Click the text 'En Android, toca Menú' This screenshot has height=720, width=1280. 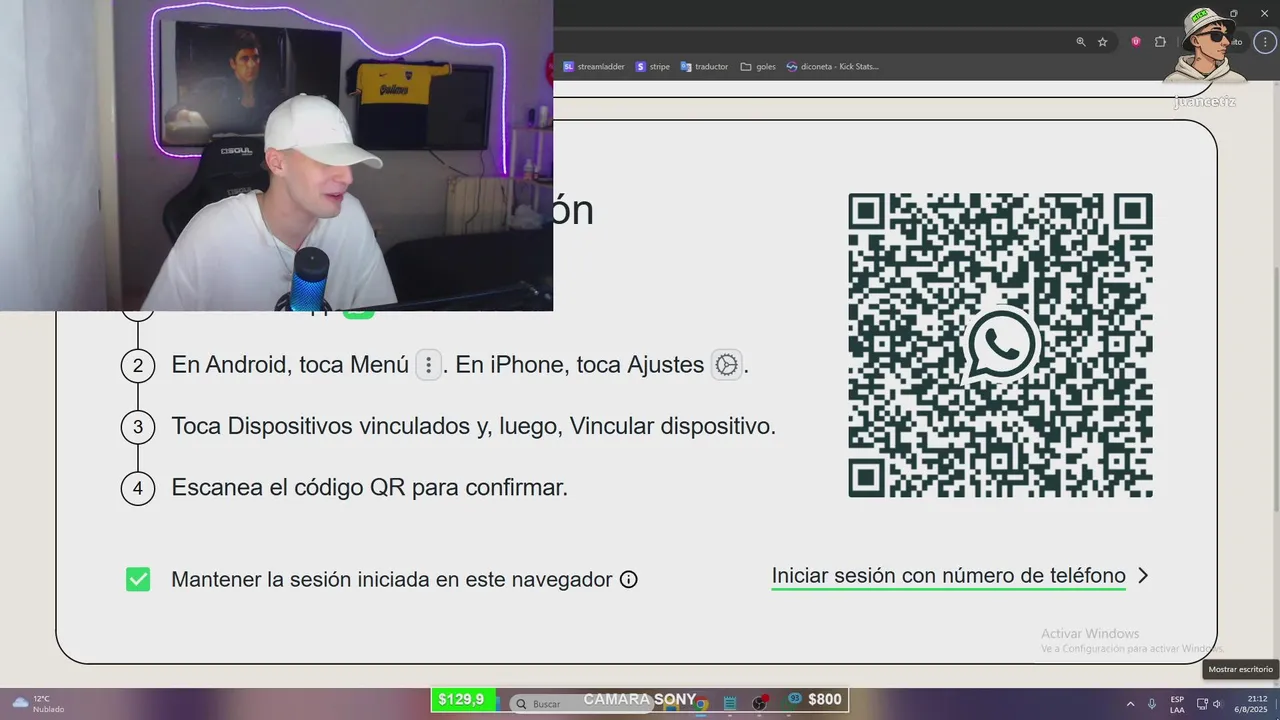pyautogui.click(x=290, y=365)
